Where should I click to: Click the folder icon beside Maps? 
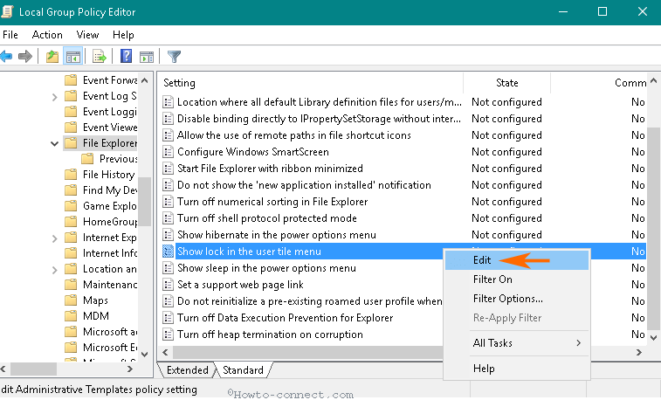coord(71,300)
